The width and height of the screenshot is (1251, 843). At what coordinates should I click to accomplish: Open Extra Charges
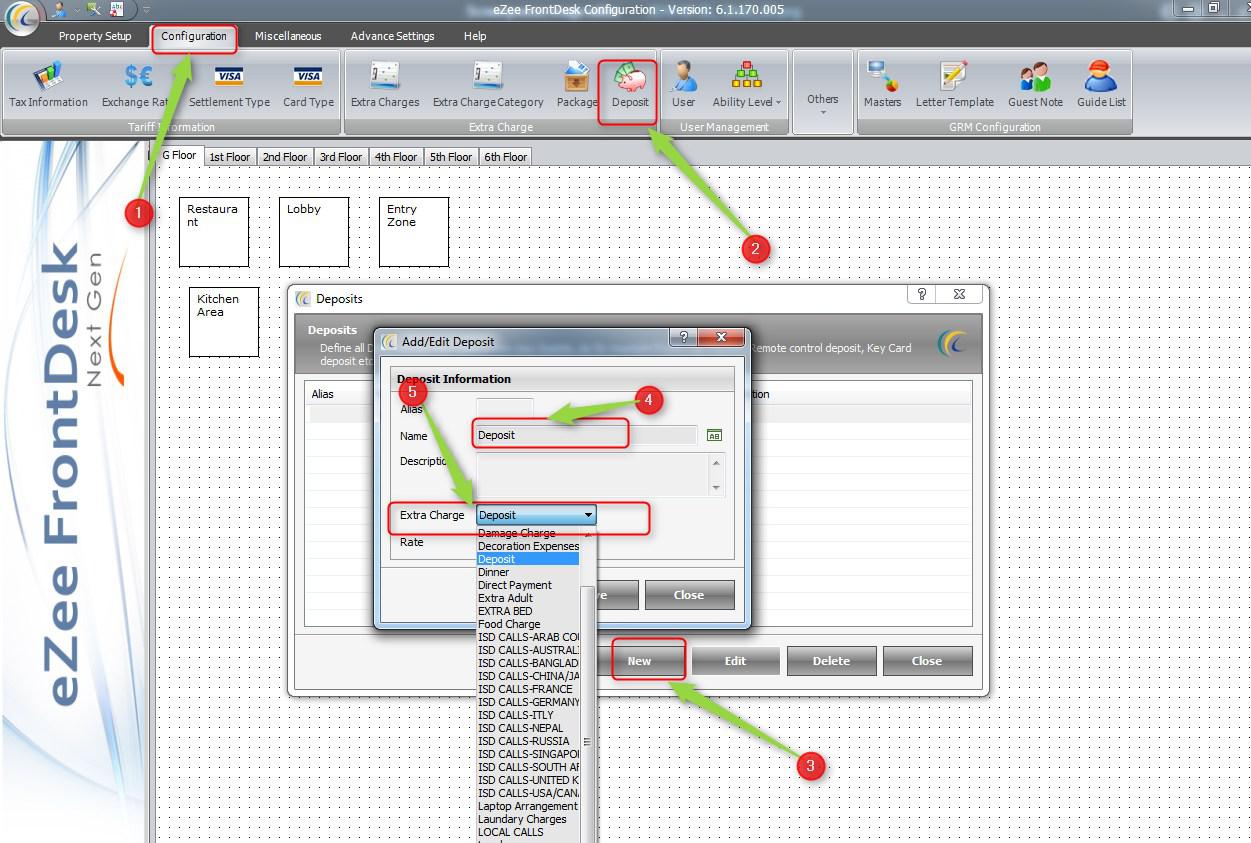coord(385,85)
